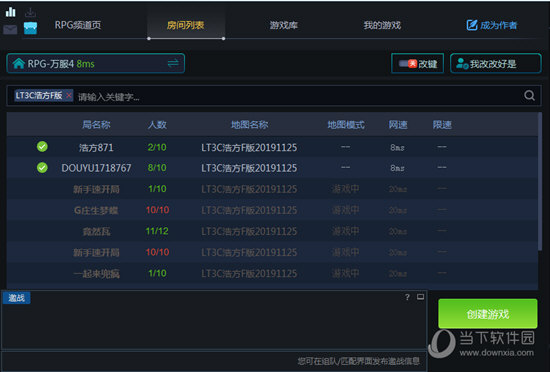This screenshot has height=372, width=550.
Task: Click the chat message input area at bottom
Action: click(214, 361)
